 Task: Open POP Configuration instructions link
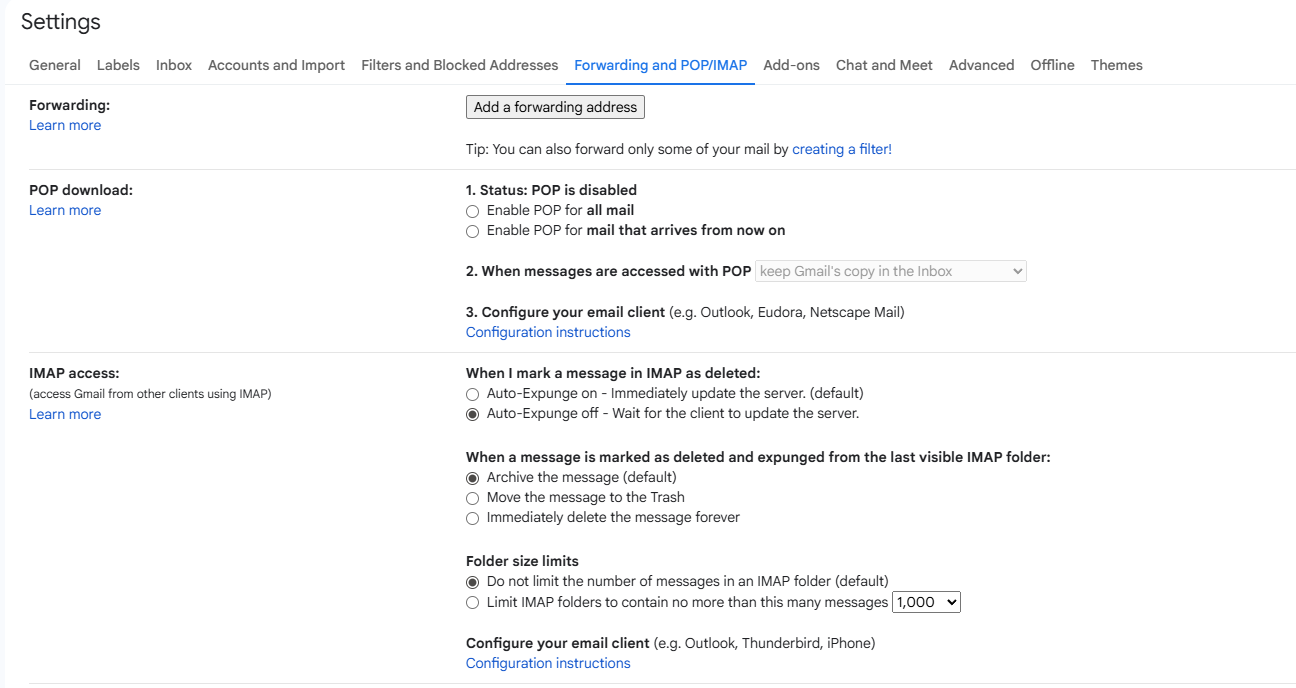[548, 332]
